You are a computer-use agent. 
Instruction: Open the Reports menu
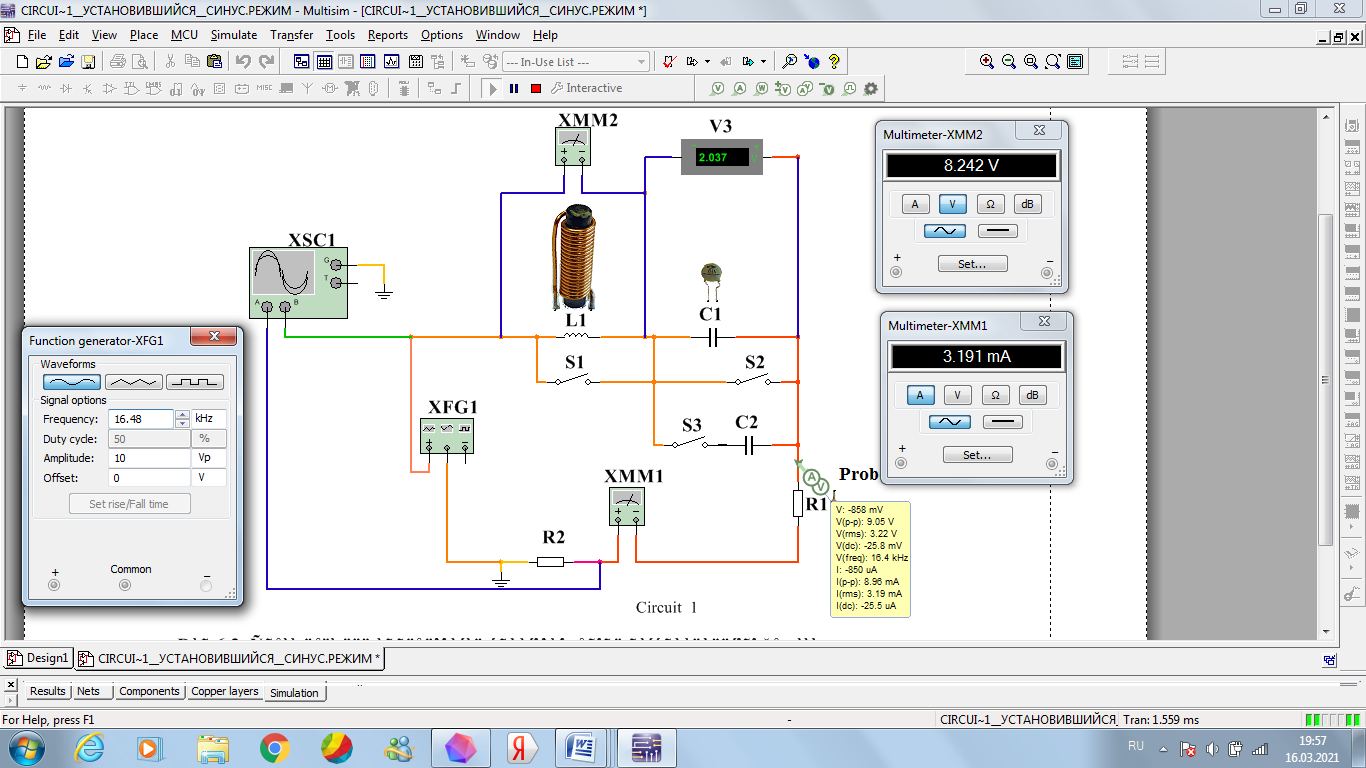coord(388,34)
